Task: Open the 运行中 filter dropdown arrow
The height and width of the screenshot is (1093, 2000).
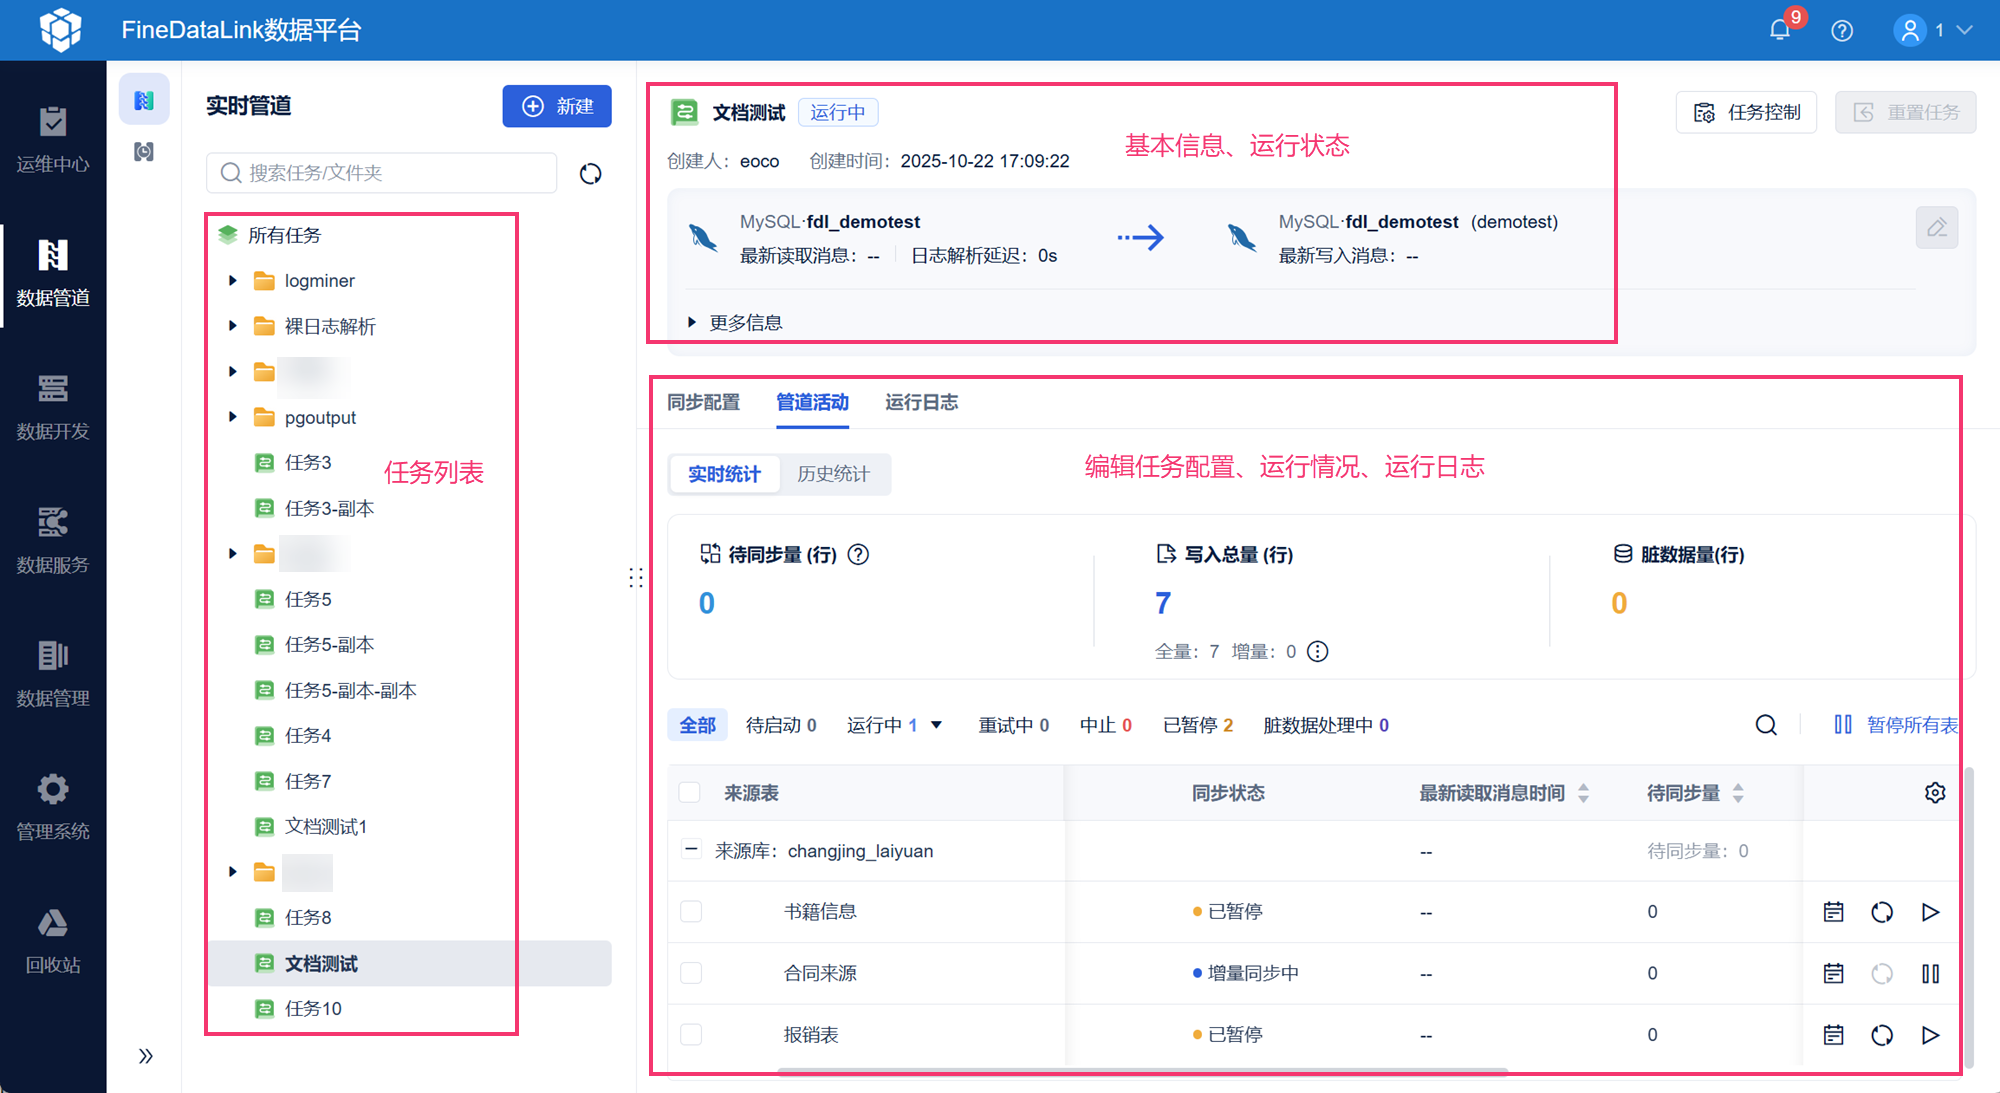Action: pos(937,725)
